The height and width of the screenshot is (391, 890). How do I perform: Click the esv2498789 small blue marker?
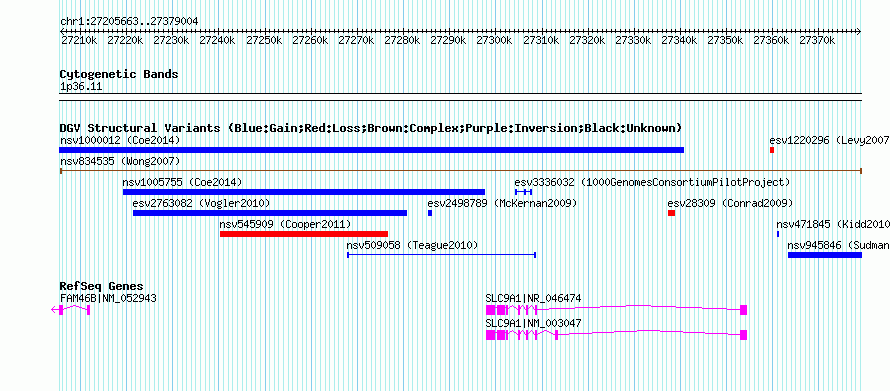(430, 213)
